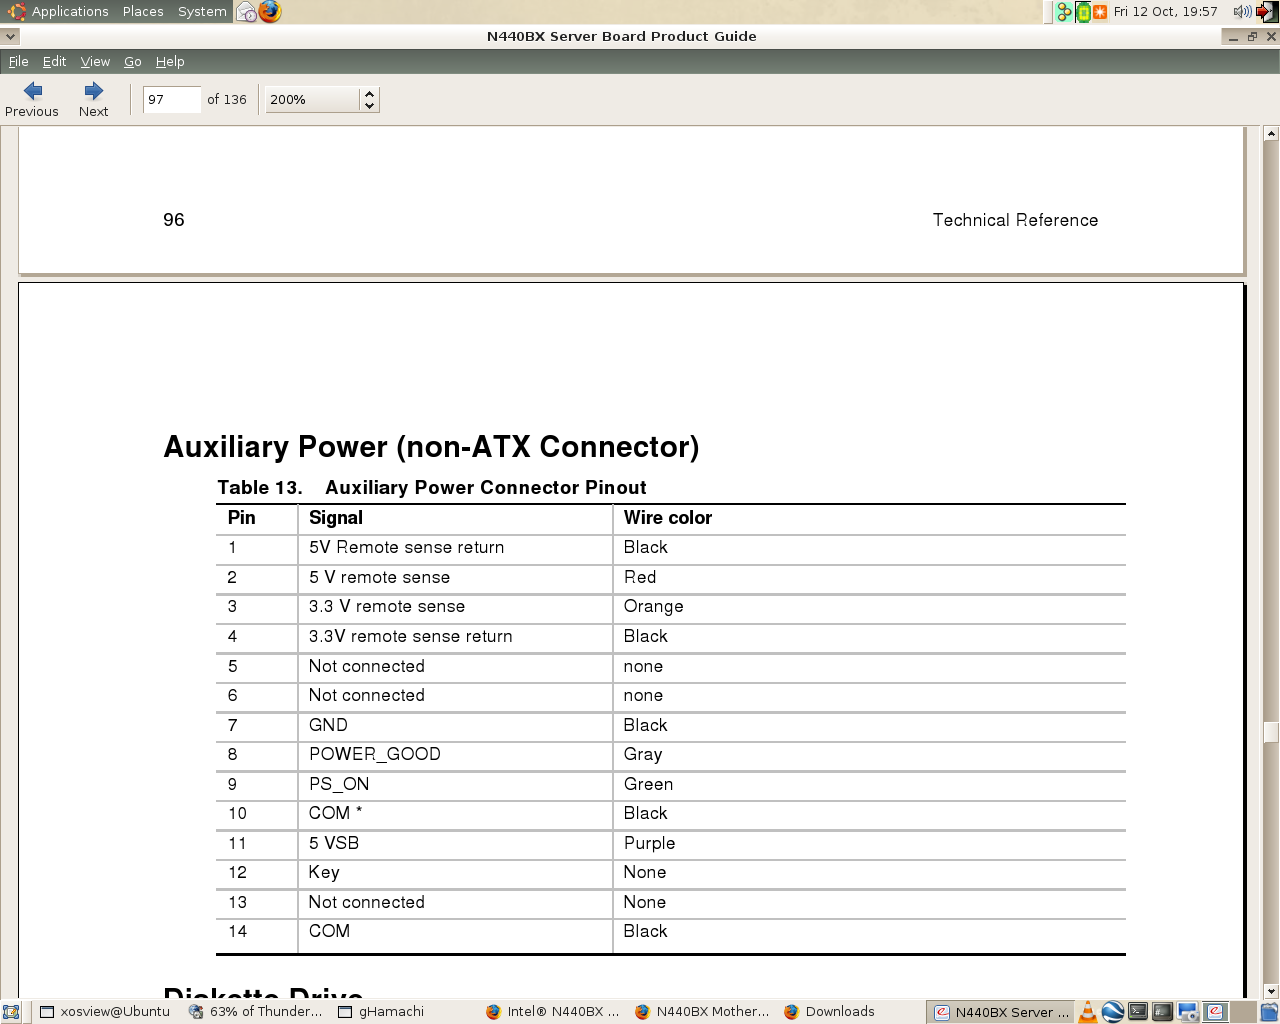This screenshot has height=1024, width=1280.
Task: Click the blue folder icon at the panel edge
Action: 1270,1012
